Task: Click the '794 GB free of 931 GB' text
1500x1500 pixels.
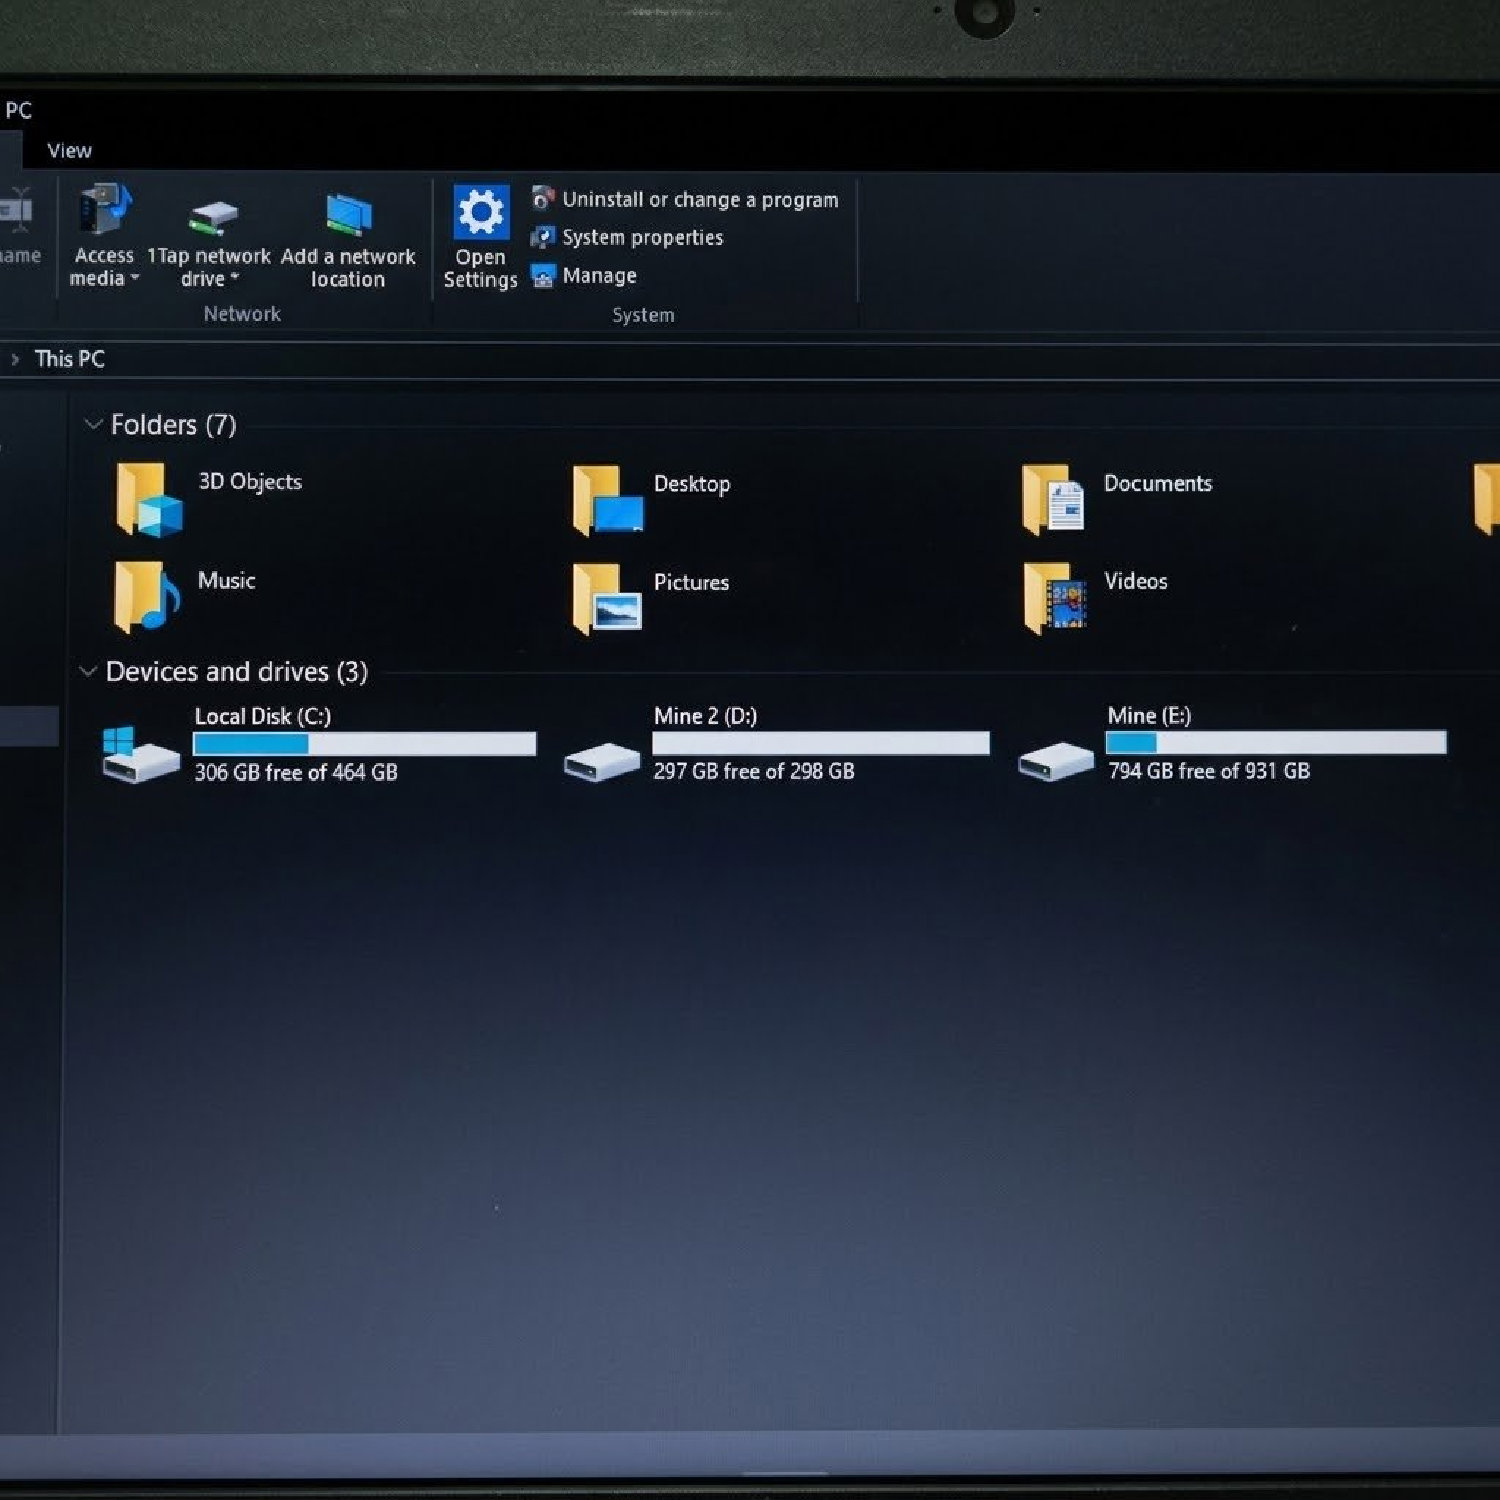Action: coord(1209,771)
